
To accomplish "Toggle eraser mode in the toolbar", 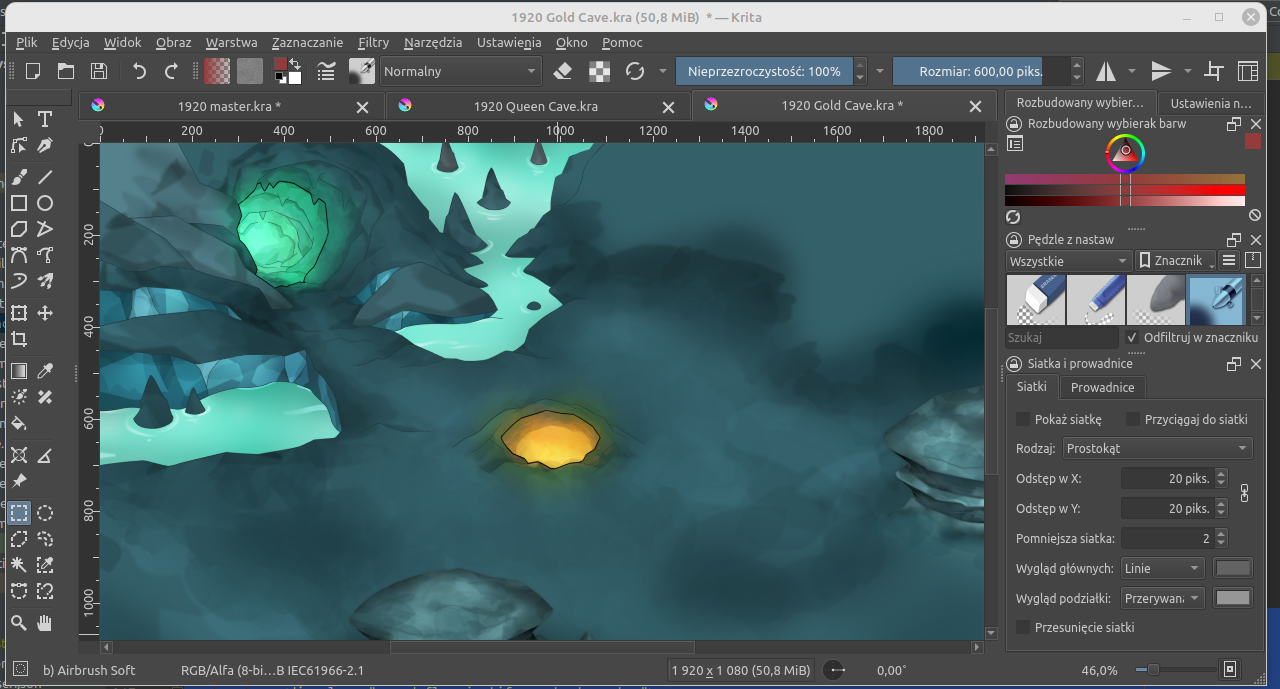I will pos(562,71).
